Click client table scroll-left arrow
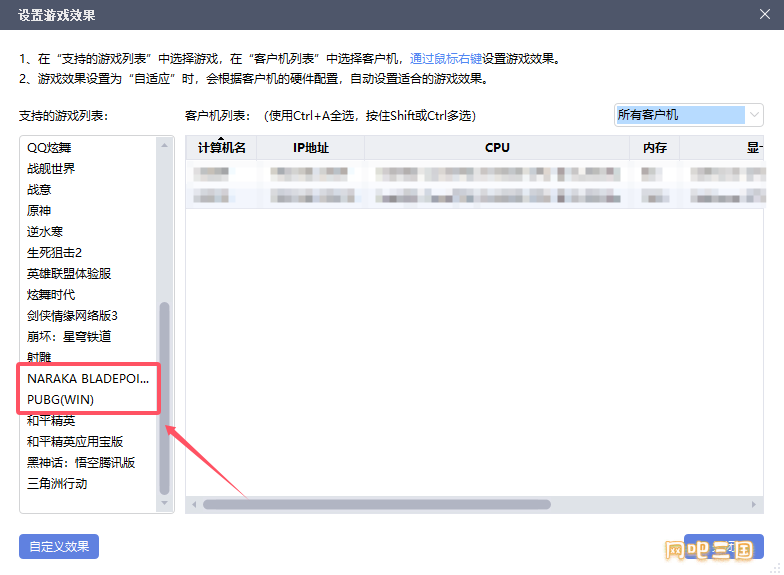The height and width of the screenshot is (575, 784). pyautogui.click(x=194, y=504)
